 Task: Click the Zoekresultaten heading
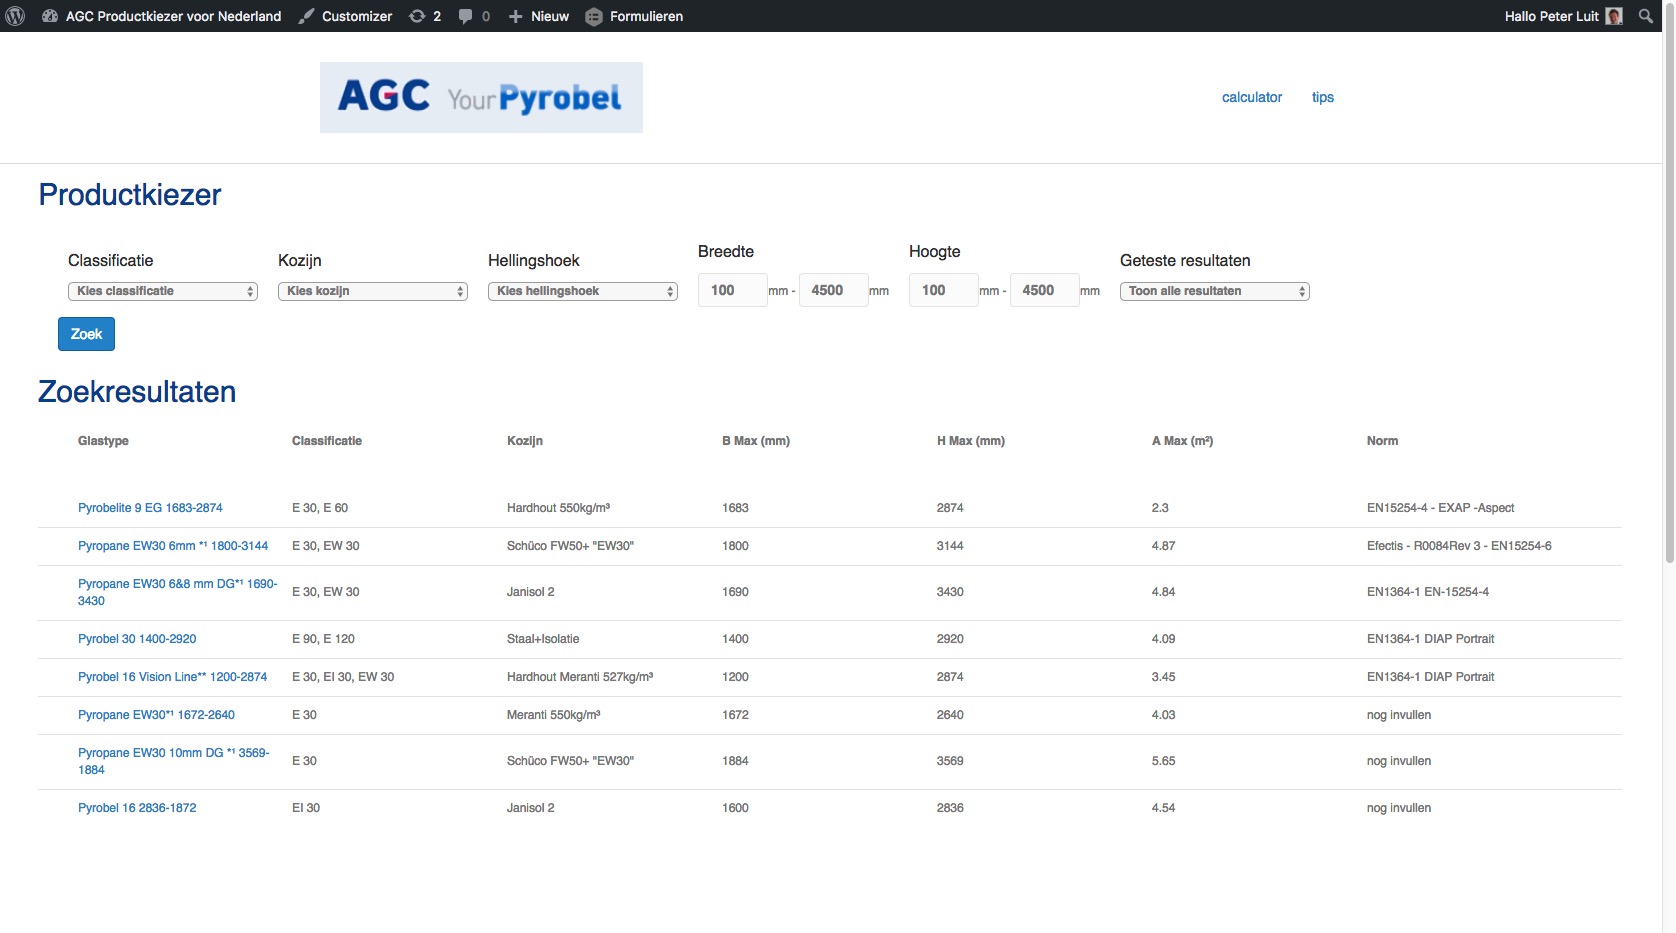pyautogui.click(x=137, y=392)
